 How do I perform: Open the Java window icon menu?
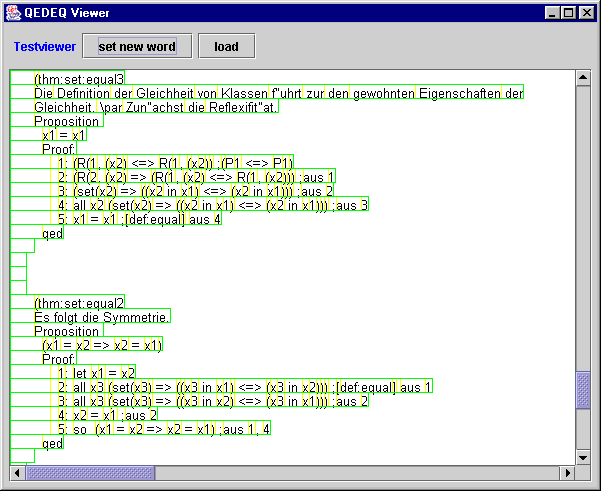(13, 13)
